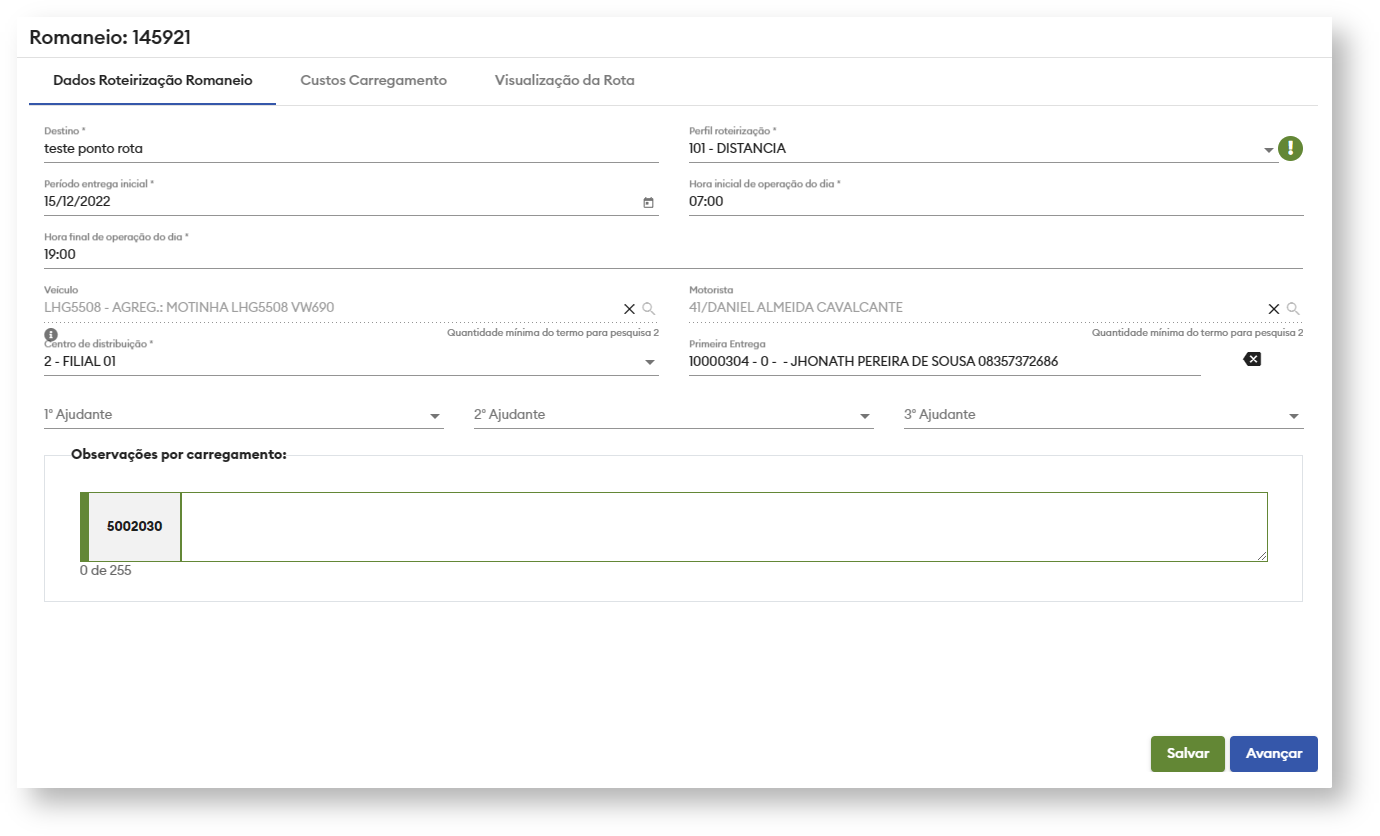The image size is (1380, 836).
Task: Click the search magnifier in the Veículo field
Action: pyautogui.click(x=649, y=309)
